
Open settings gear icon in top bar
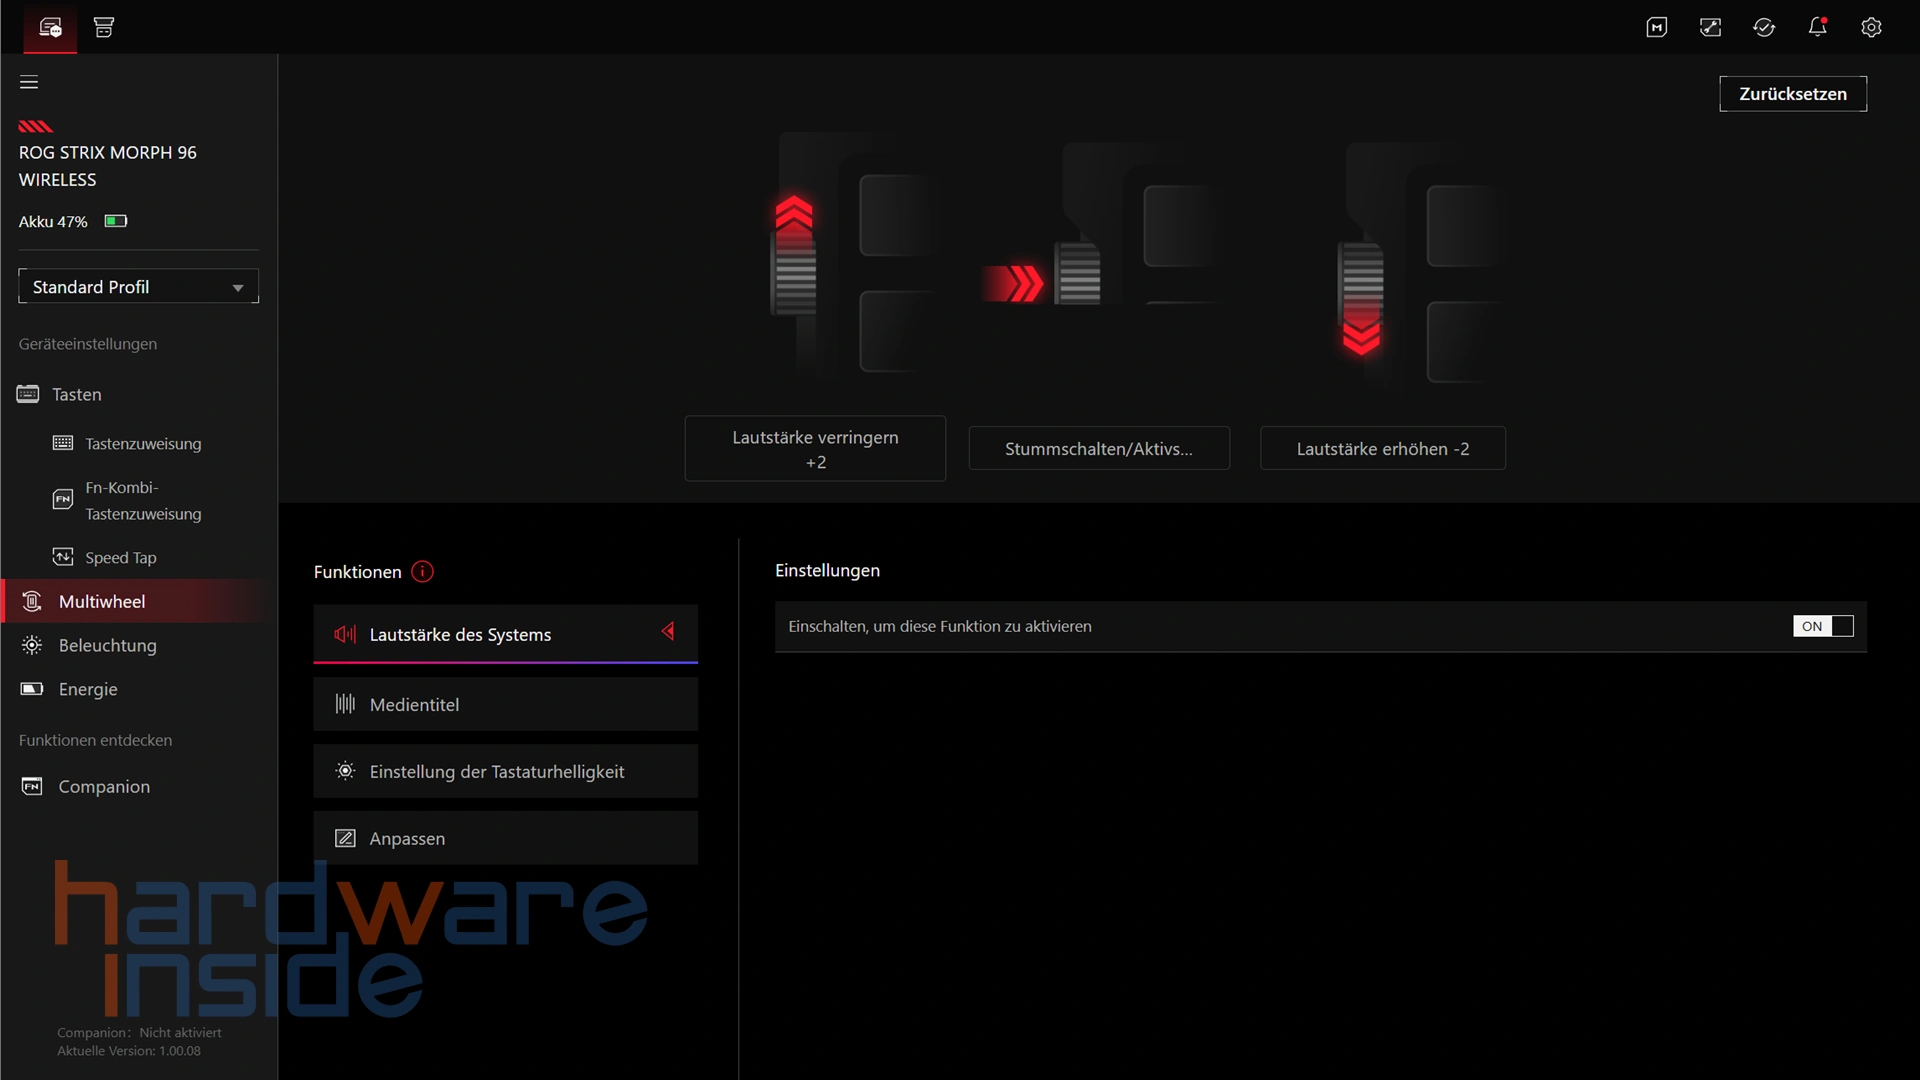point(1871,27)
